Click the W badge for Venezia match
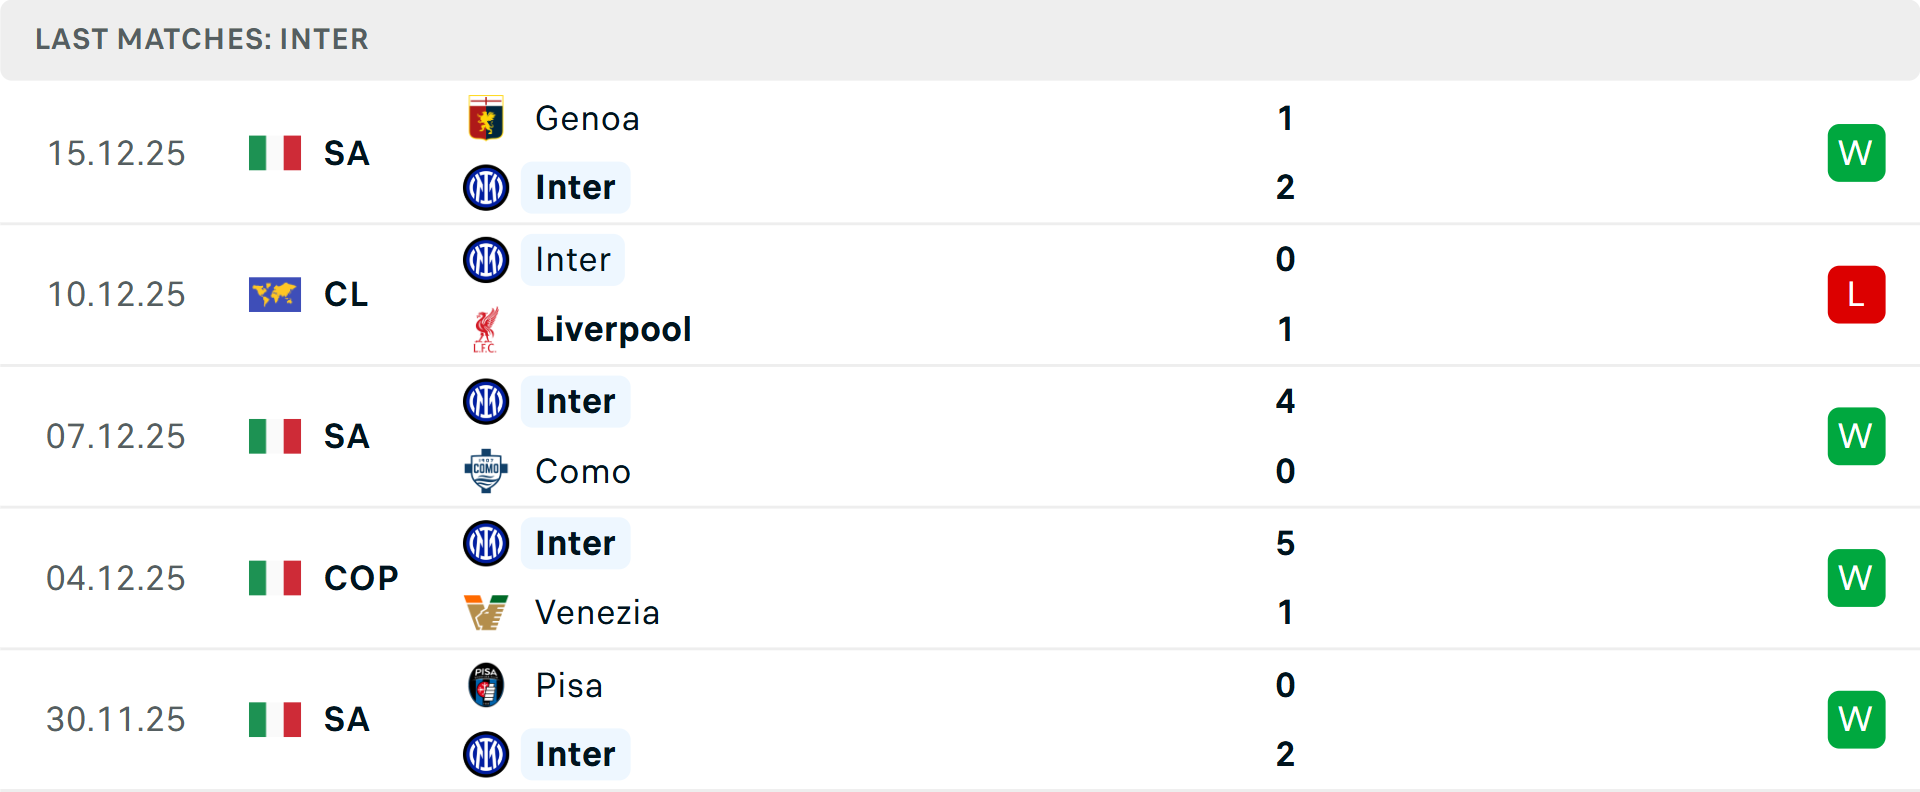The height and width of the screenshot is (792, 1920). pos(1856,578)
